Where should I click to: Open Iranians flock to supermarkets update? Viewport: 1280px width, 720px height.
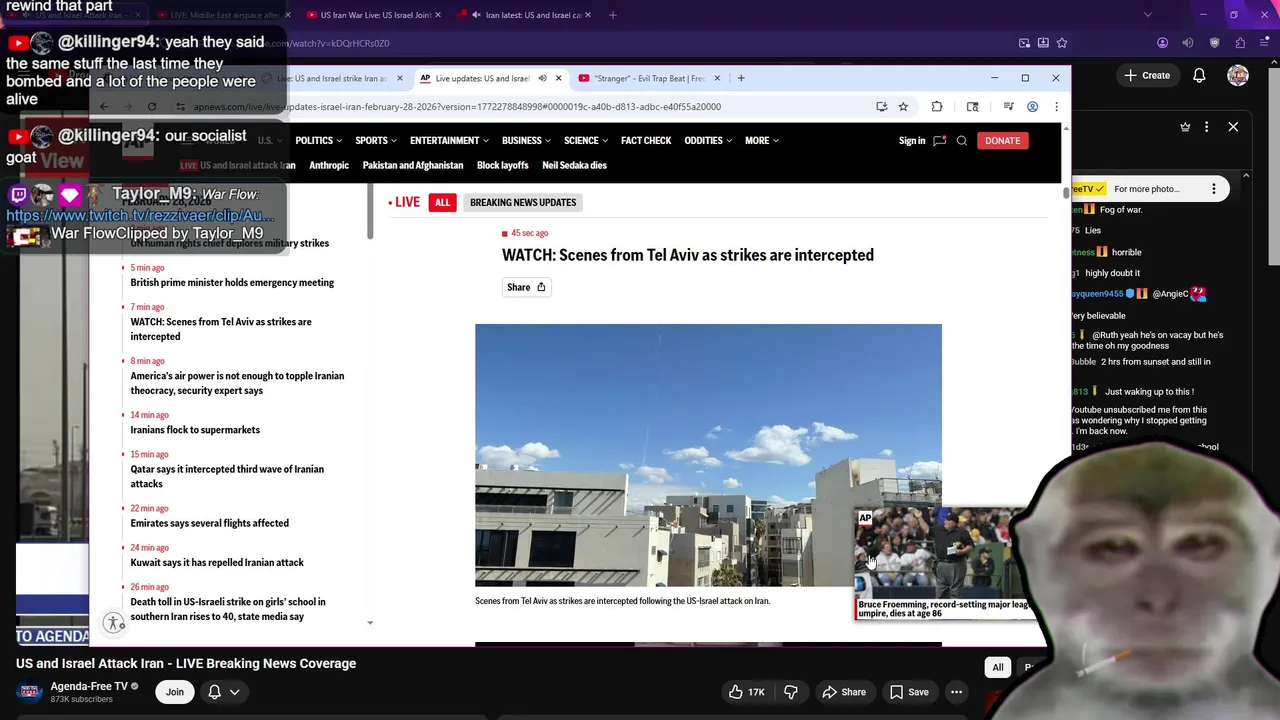195,430
